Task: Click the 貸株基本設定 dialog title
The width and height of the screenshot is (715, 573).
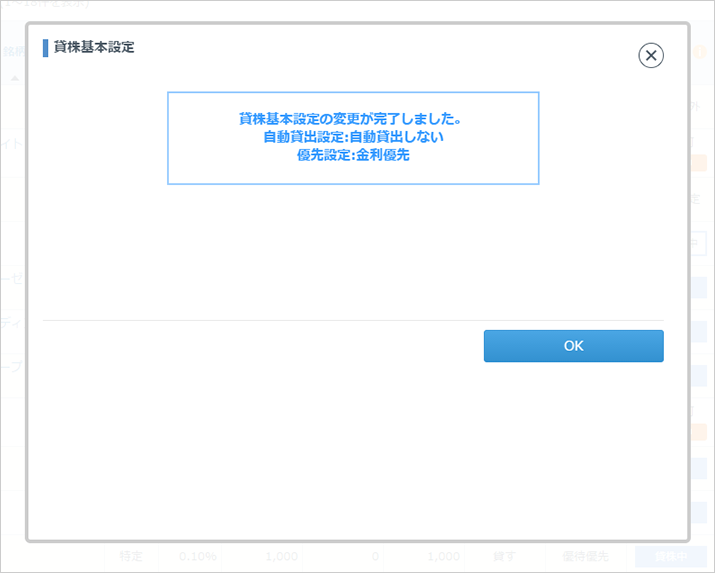Action: click(x=94, y=47)
